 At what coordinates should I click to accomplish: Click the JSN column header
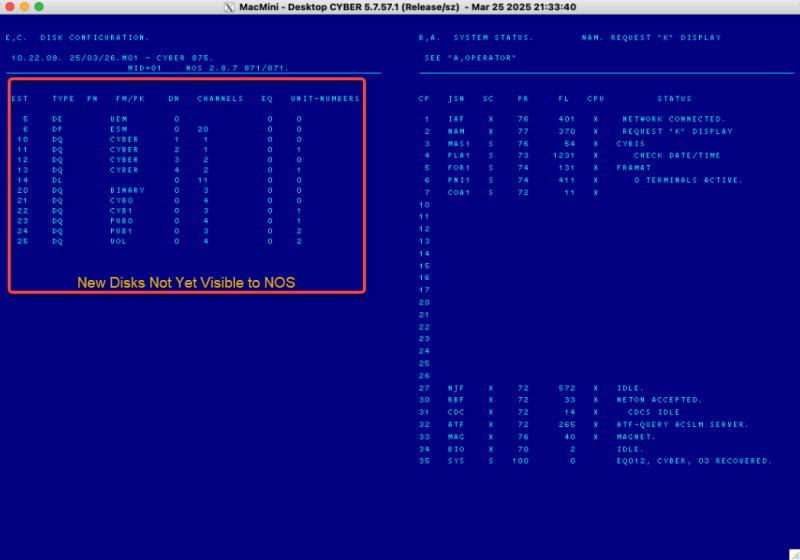pyautogui.click(x=456, y=98)
